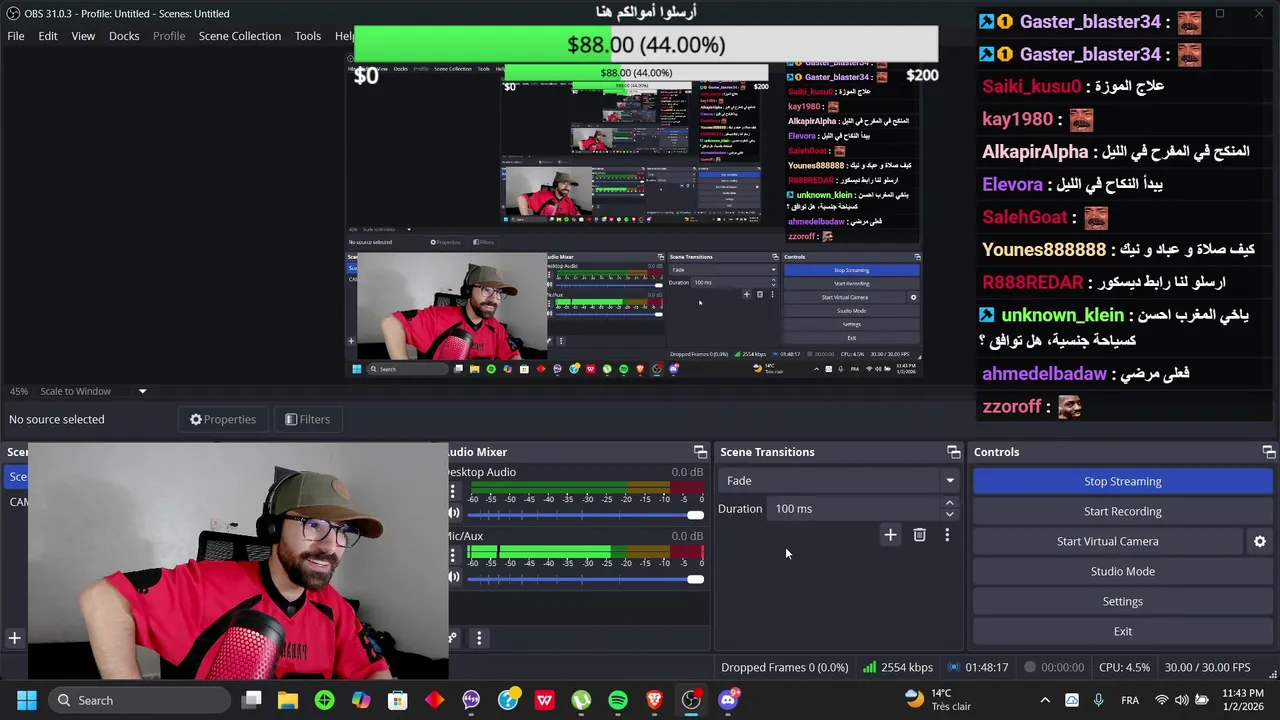Show hidden system tray icons chevron
The height and width of the screenshot is (720, 1280).
coord(1045,700)
